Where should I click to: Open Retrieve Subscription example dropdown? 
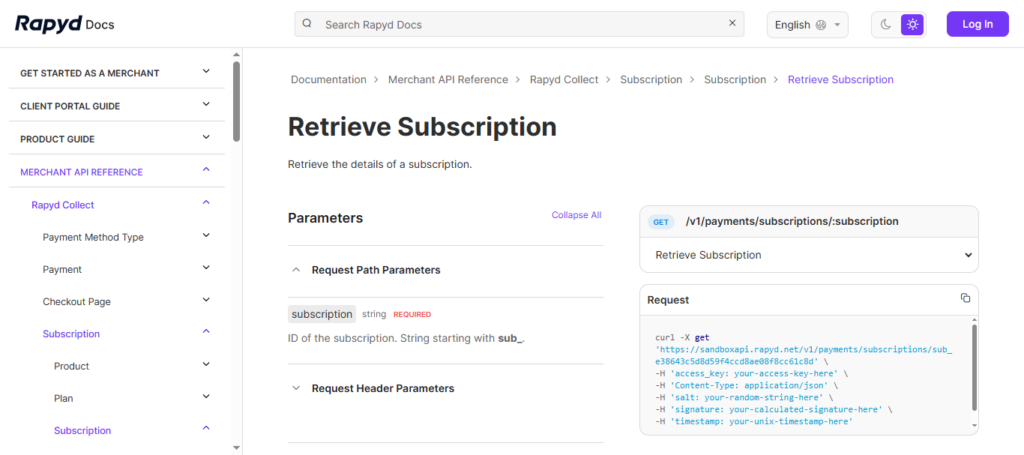[x=808, y=255]
